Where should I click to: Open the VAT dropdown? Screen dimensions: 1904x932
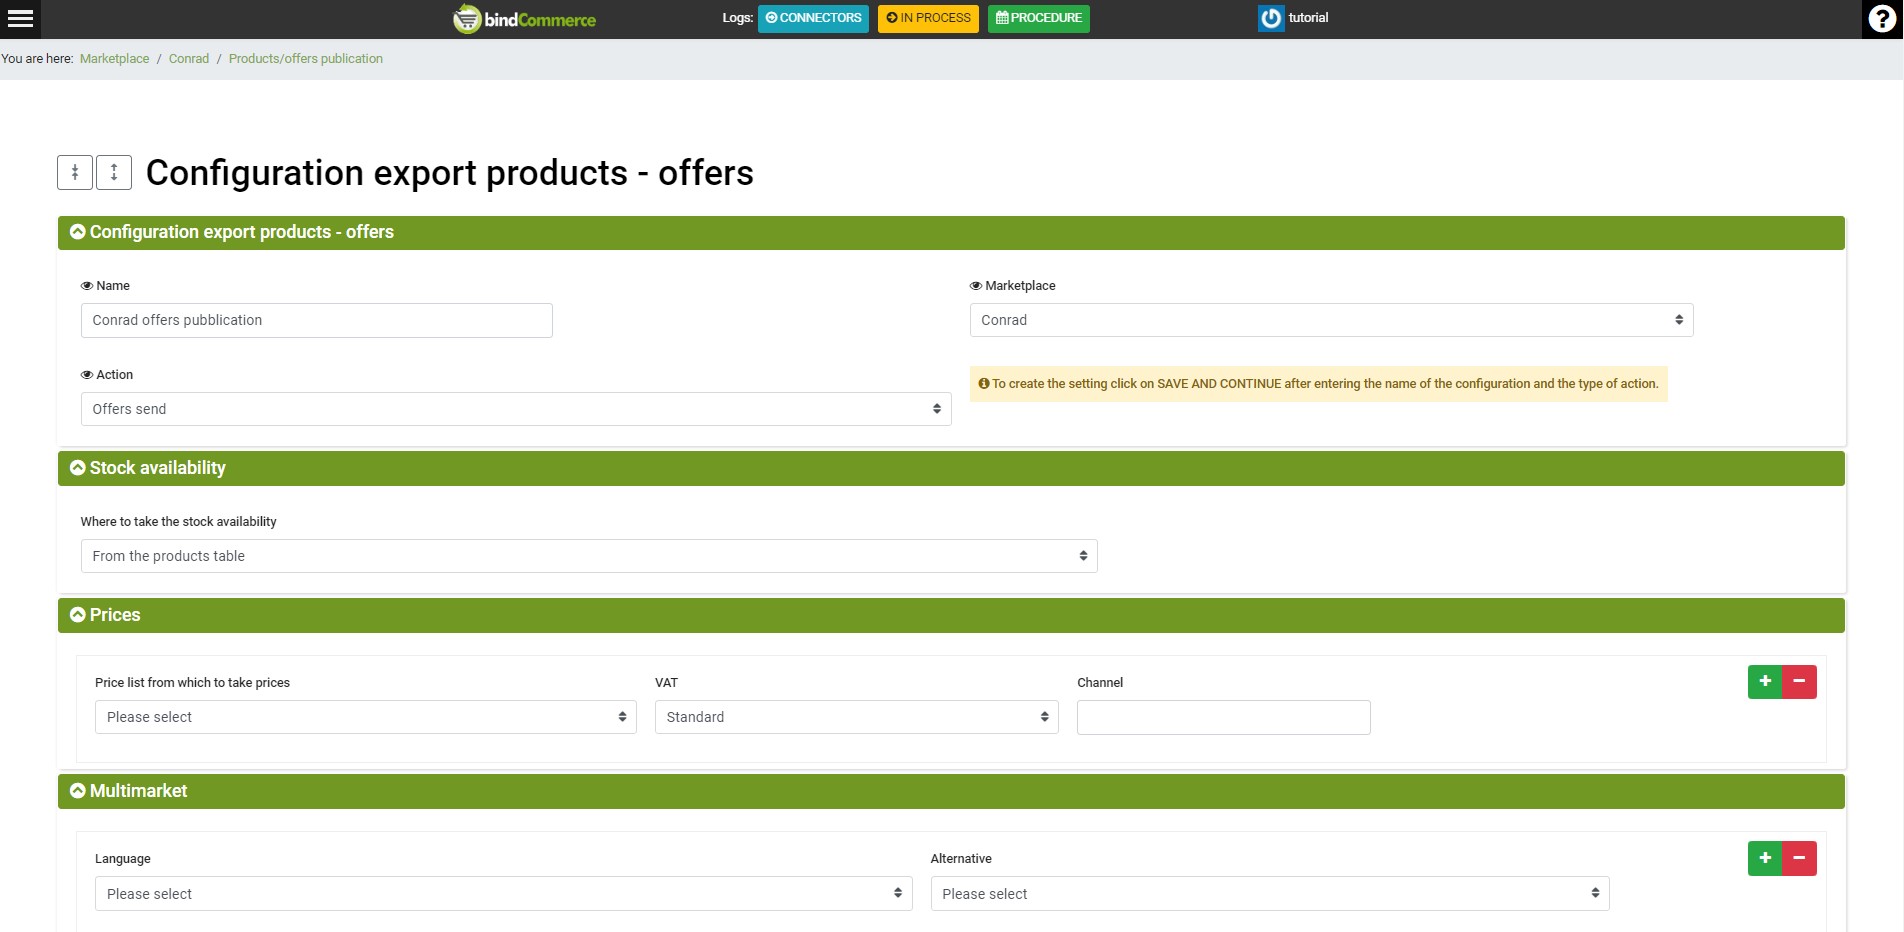point(856,717)
